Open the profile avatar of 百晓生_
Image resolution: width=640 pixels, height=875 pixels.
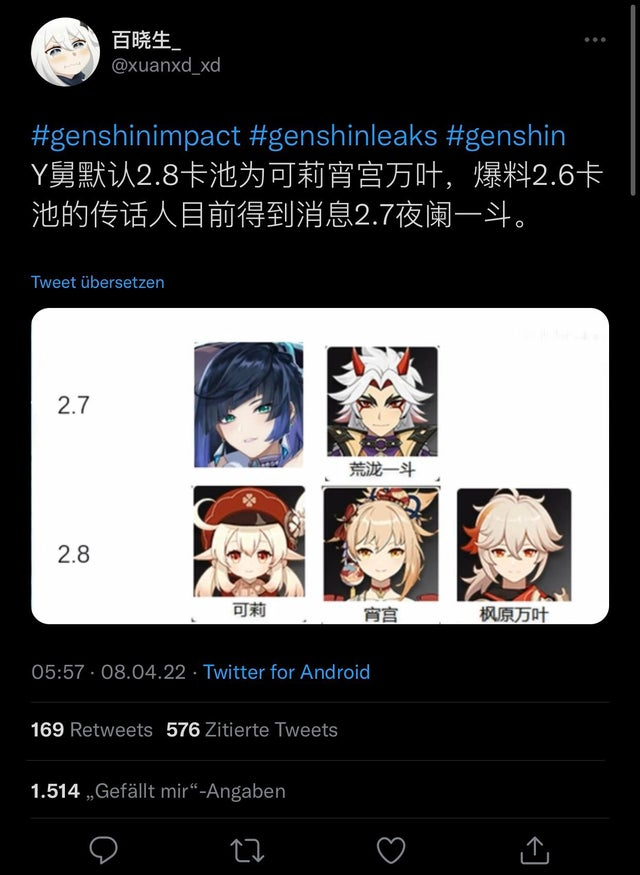(65, 52)
